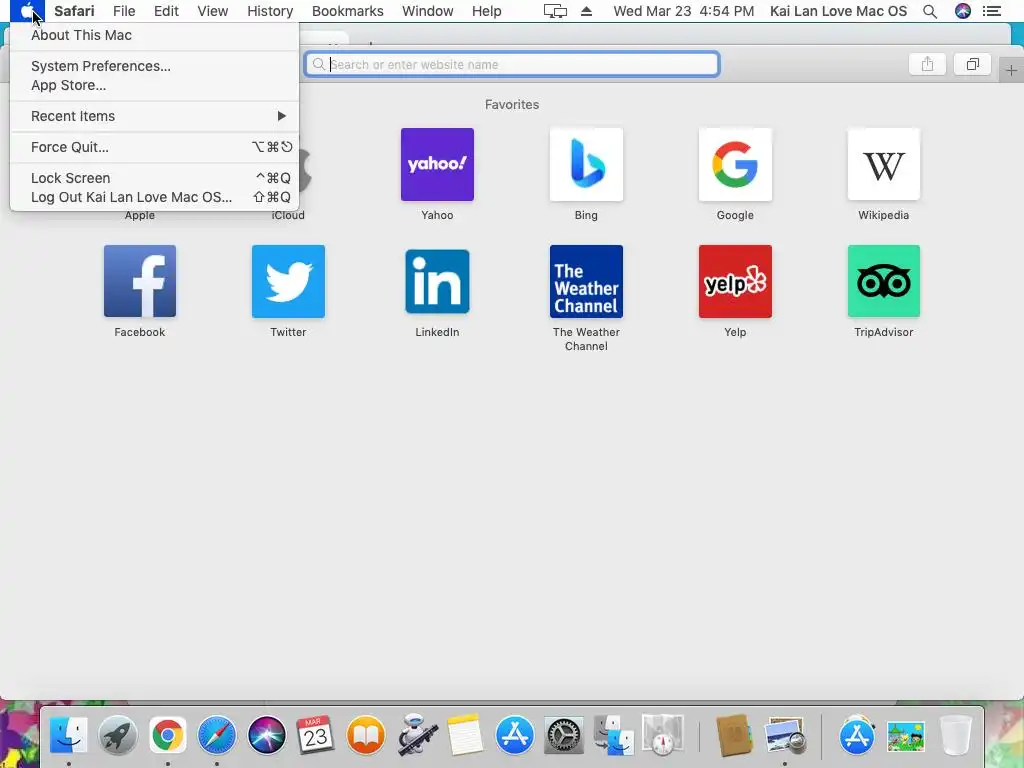Viewport: 1024px width, 768px height.
Task: Select Force Quit… menu item
Action: (x=155, y=147)
